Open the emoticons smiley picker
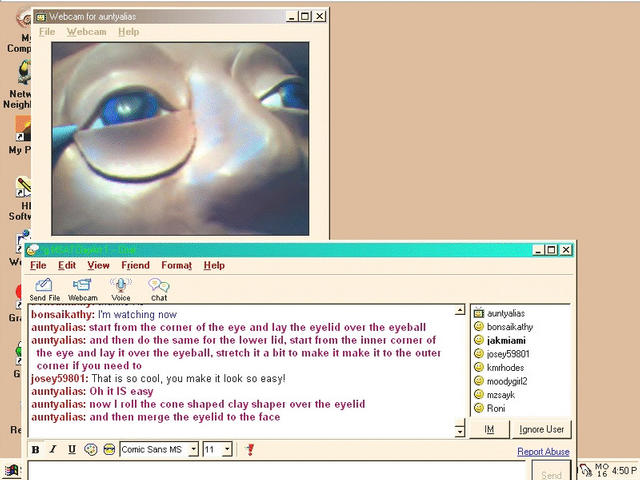The image size is (640, 480). point(109,449)
